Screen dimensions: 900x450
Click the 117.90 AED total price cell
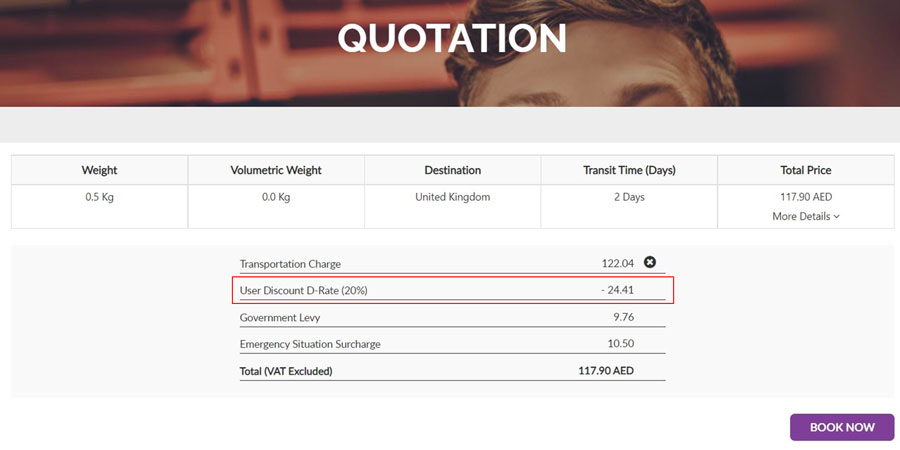[805, 197]
